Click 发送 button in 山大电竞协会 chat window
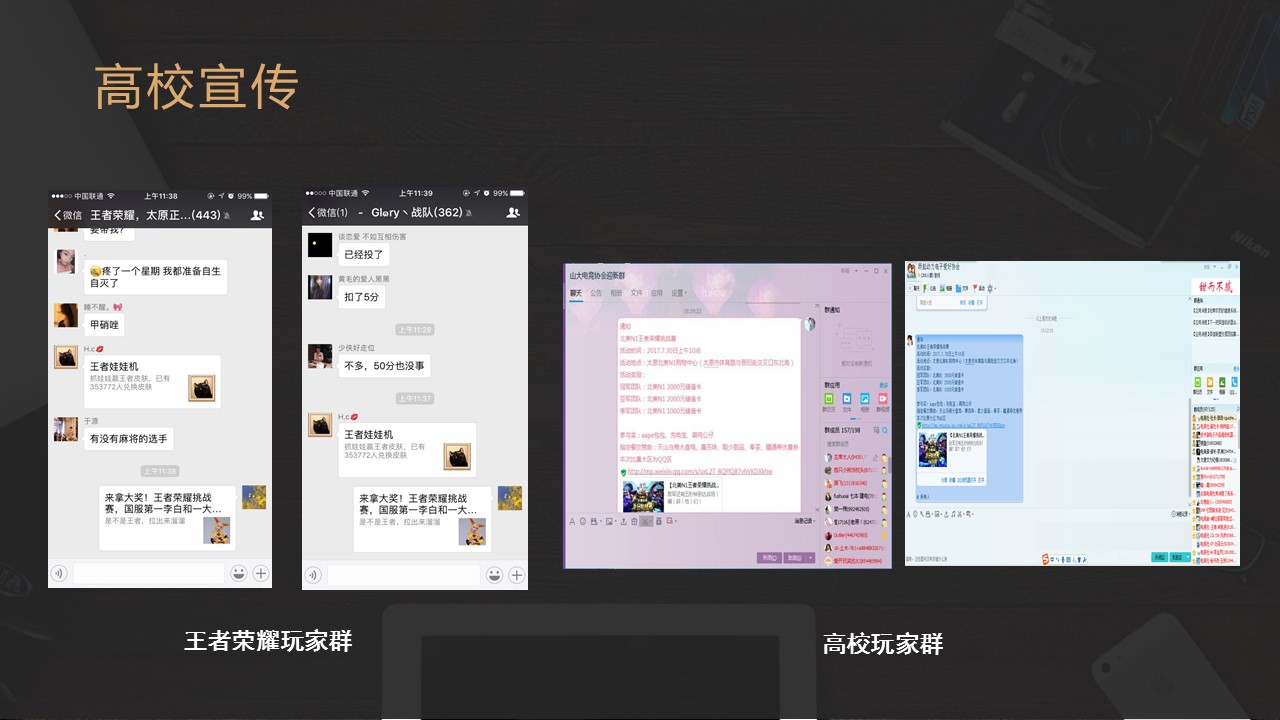This screenshot has height=720, width=1280. tap(795, 557)
